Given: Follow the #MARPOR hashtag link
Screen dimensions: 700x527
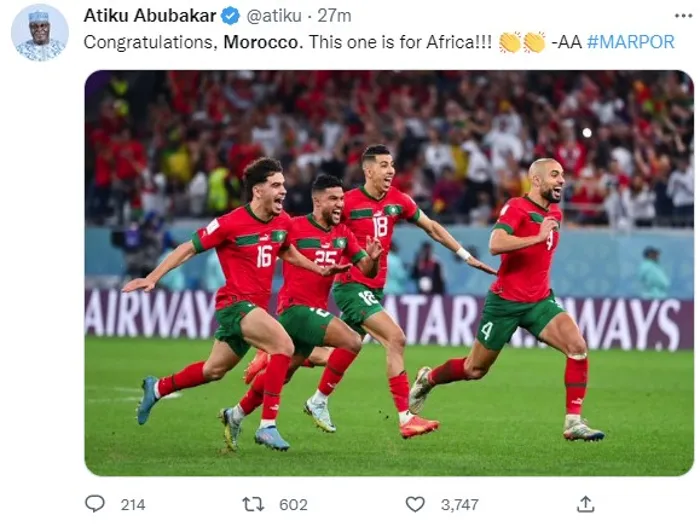Looking at the screenshot, I should tap(630, 42).
